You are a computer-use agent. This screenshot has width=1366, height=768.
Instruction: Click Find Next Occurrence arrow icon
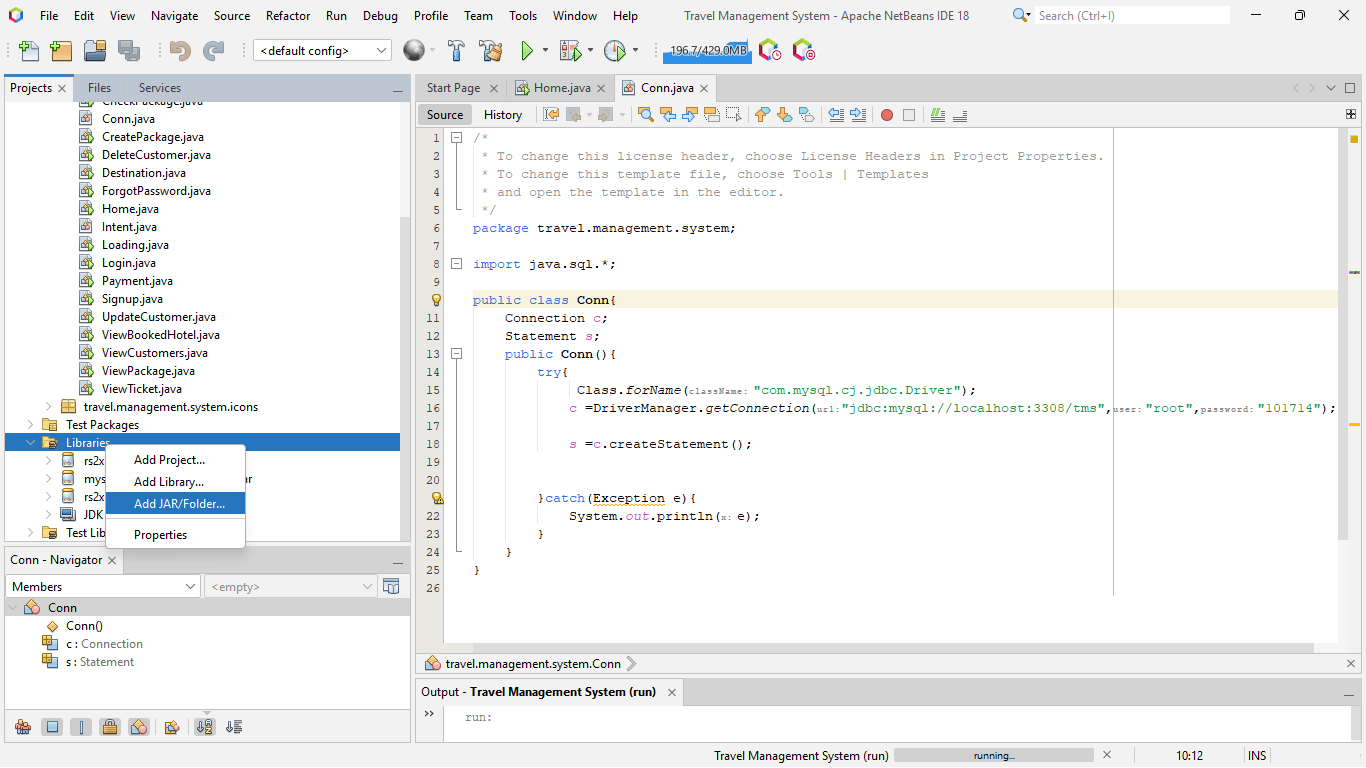coord(690,115)
